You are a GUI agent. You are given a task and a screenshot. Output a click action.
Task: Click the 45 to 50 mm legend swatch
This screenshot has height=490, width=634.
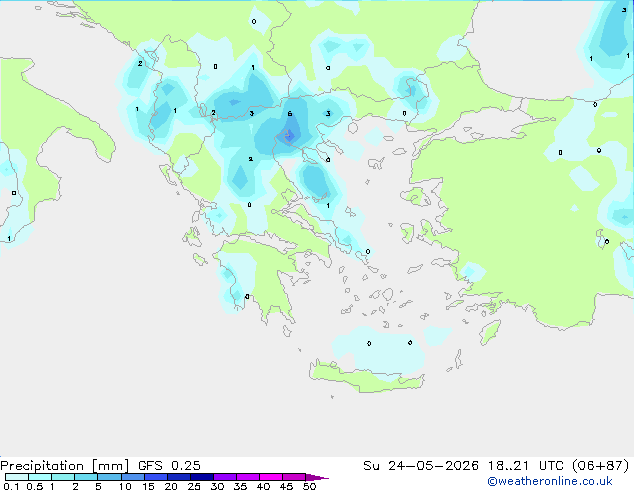pos(294,477)
